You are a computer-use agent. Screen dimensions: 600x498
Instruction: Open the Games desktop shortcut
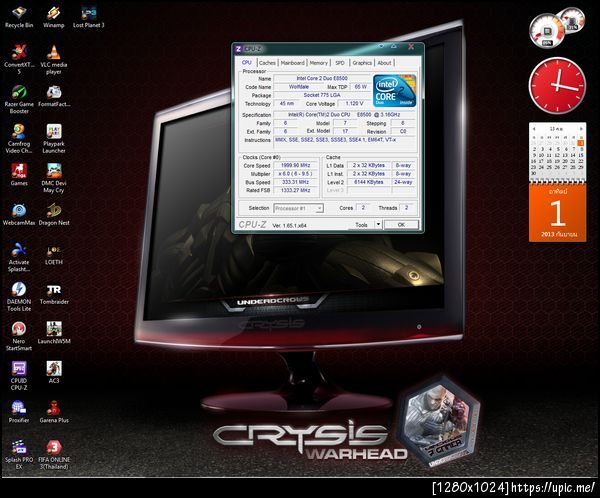pyautogui.click(x=19, y=175)
